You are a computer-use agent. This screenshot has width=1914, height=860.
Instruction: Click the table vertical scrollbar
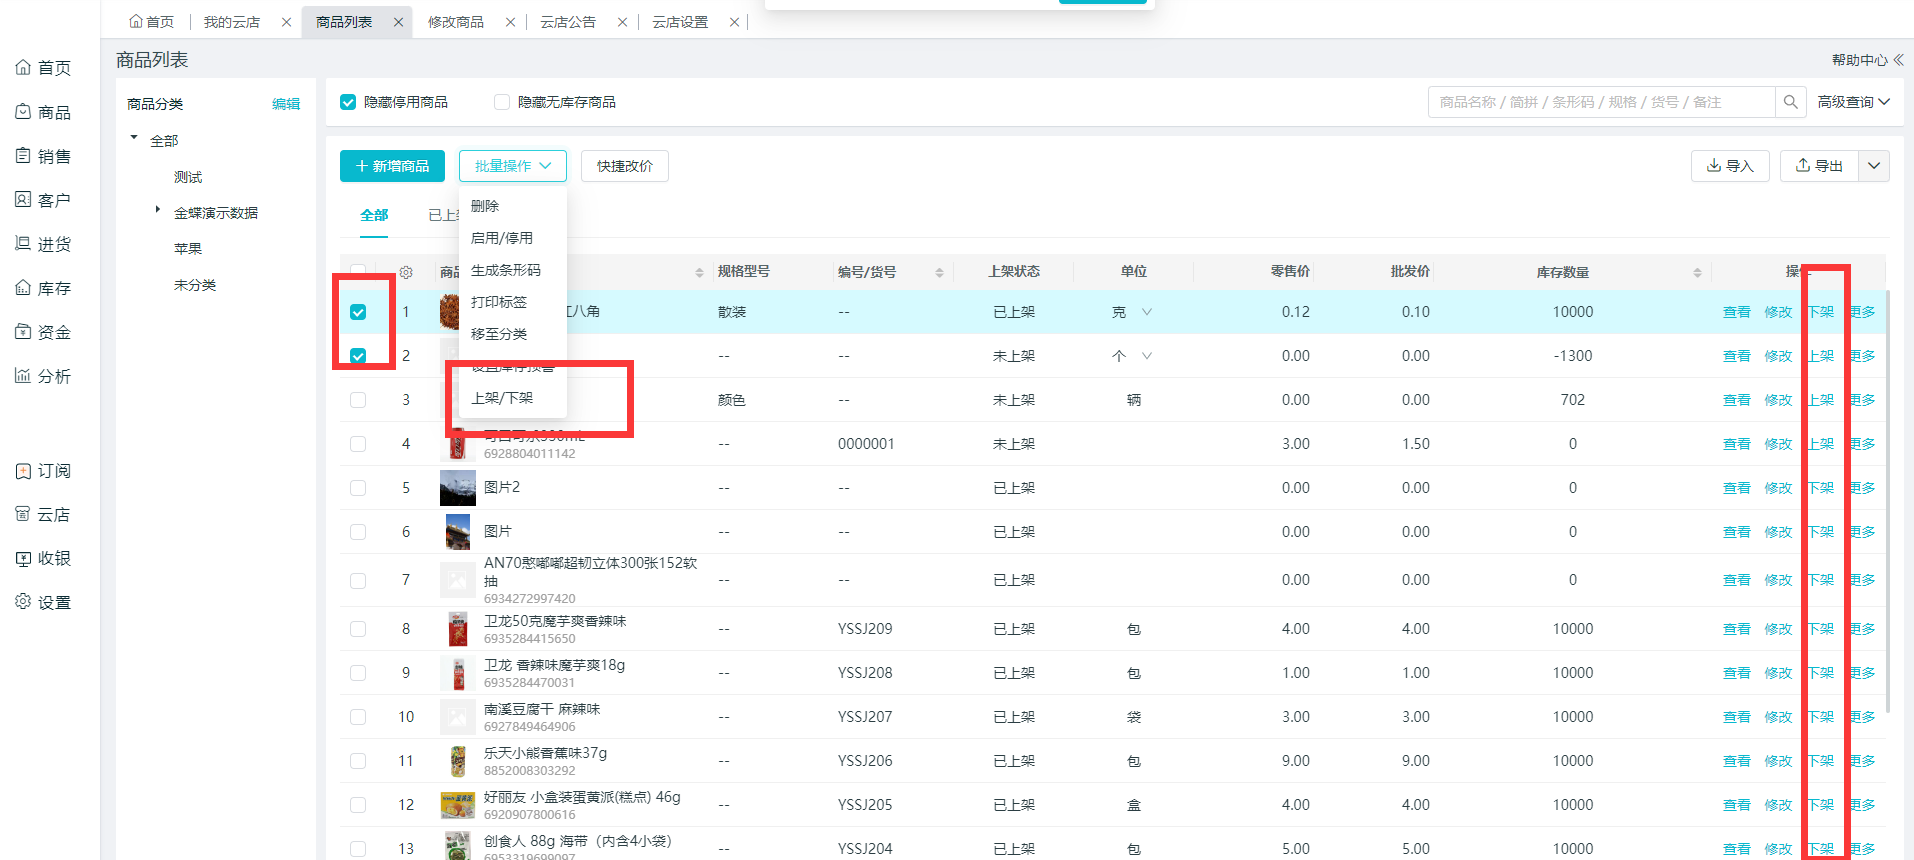[x=1888, y=500]
